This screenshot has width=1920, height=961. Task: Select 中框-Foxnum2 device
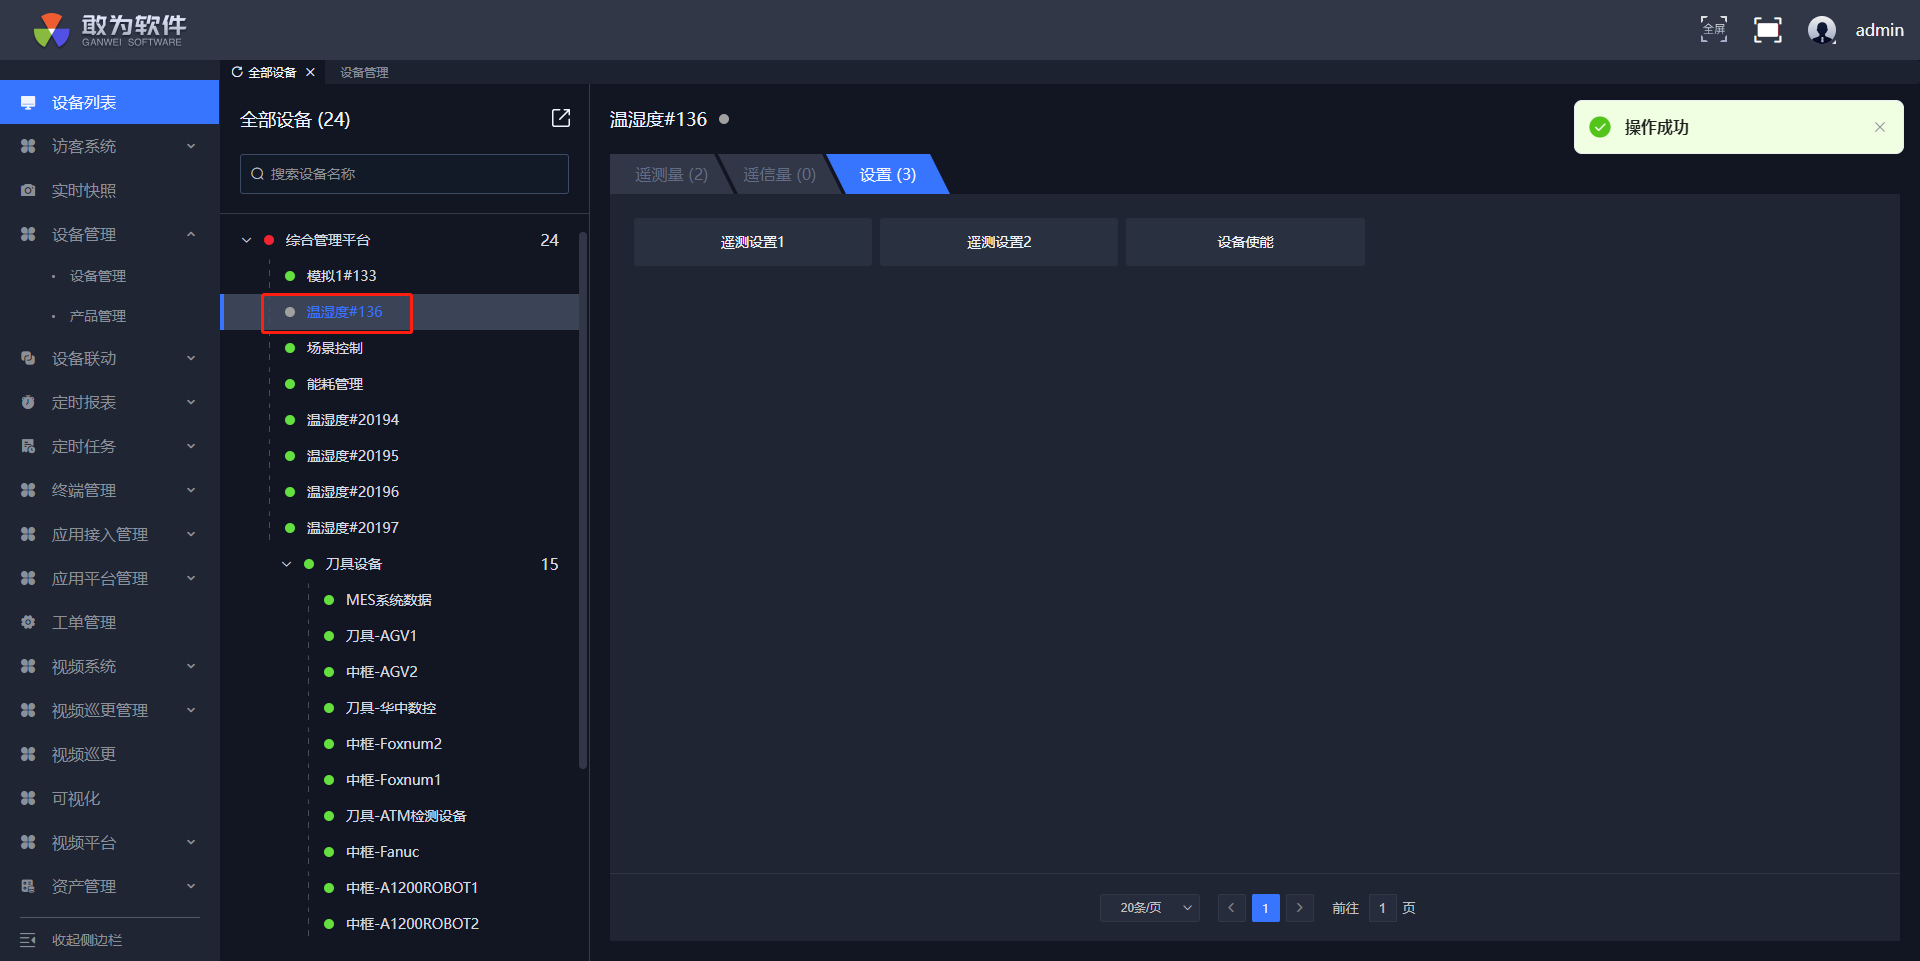393,744
